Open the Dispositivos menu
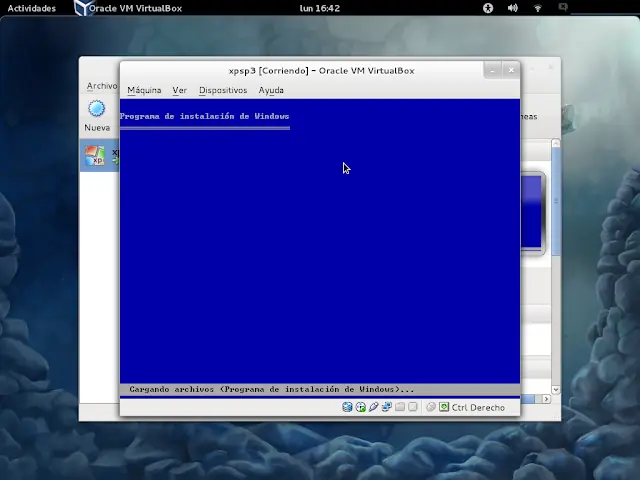The image size is (640, 480). (223, 90)
